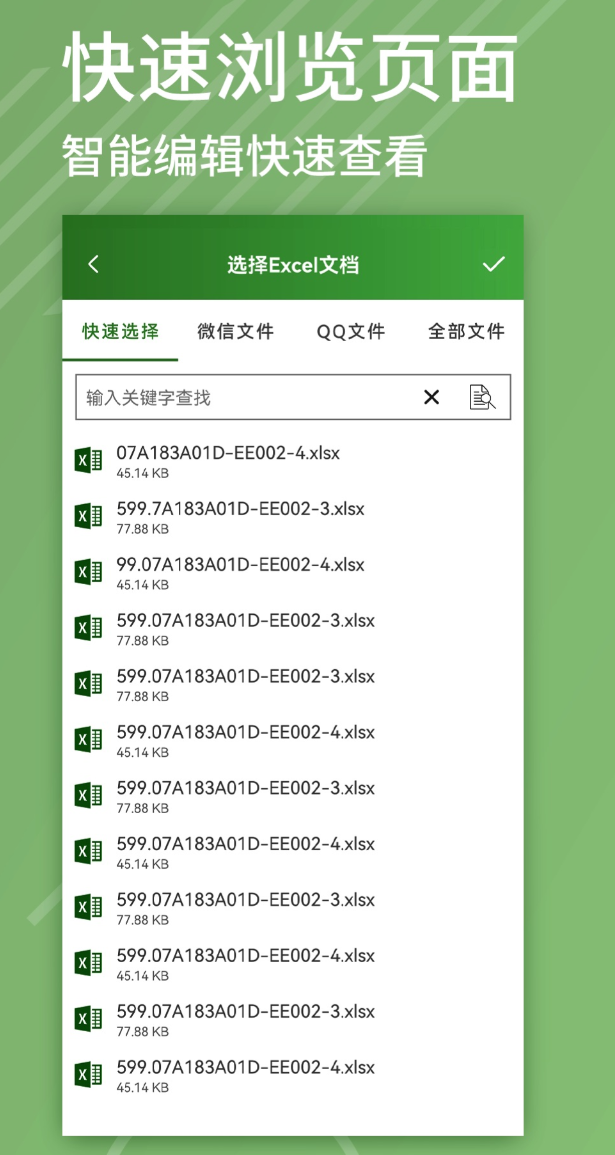Switch to the 快速选择 tab
This screenshot has width=615, height=1155.
[x=120, y=331]
